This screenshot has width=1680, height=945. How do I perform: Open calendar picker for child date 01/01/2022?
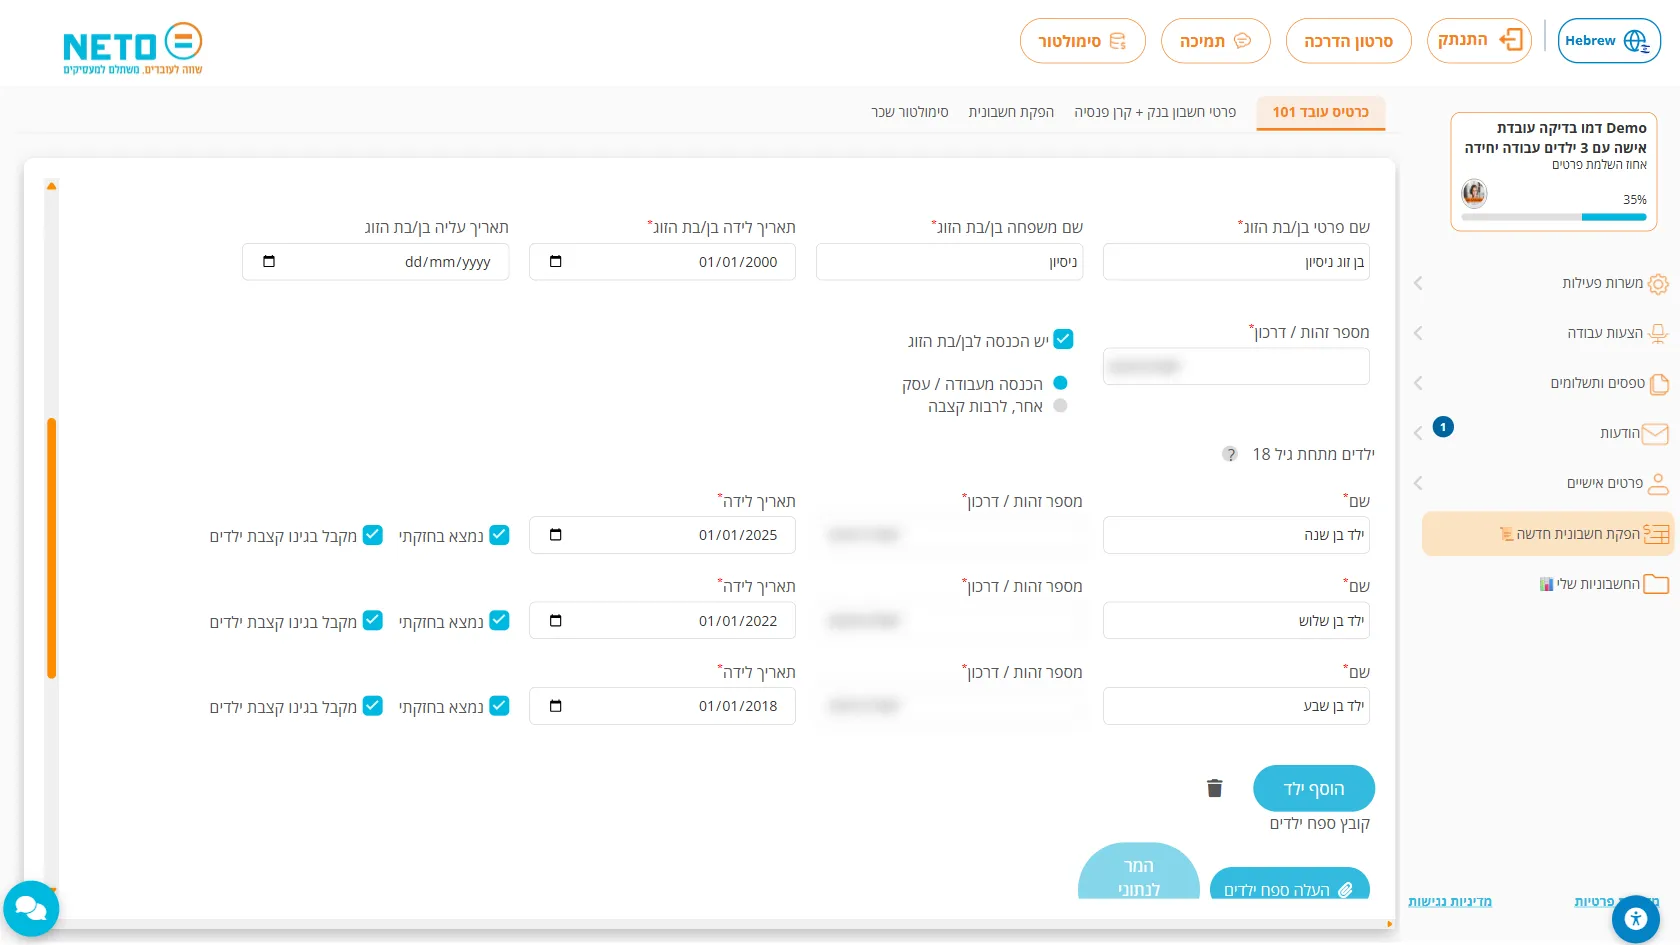(556, 621)
